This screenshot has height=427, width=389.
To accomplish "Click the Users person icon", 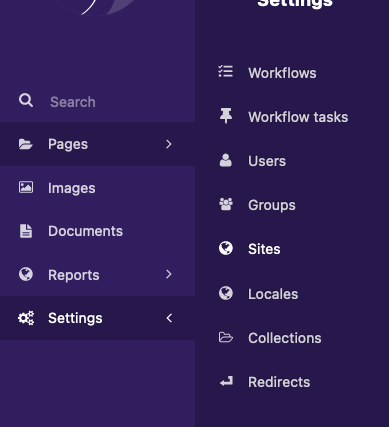I will [226, 160].
